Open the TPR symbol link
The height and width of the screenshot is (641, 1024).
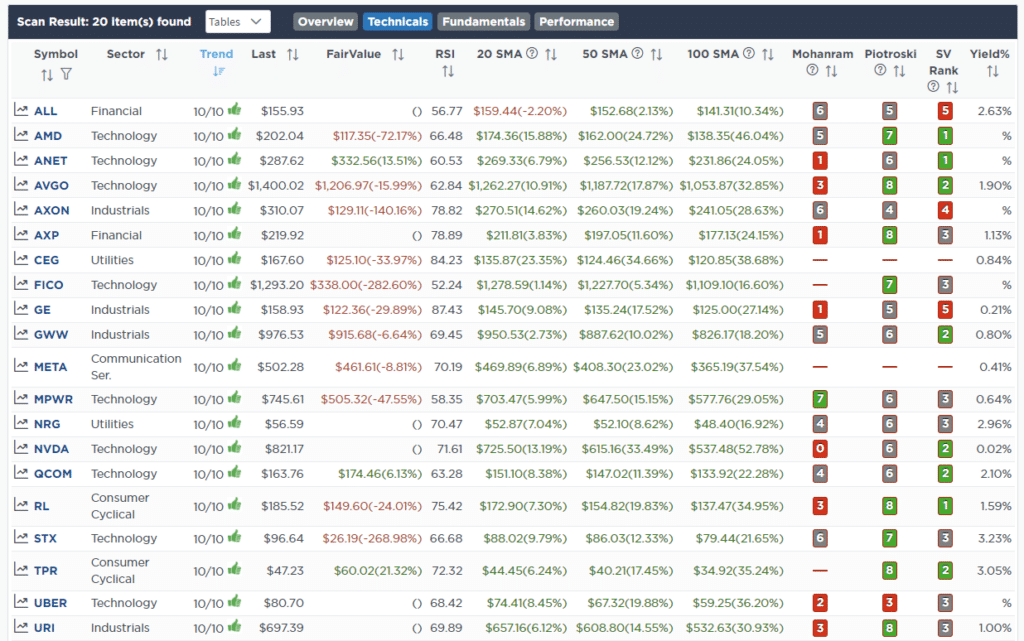pos(46,571)
